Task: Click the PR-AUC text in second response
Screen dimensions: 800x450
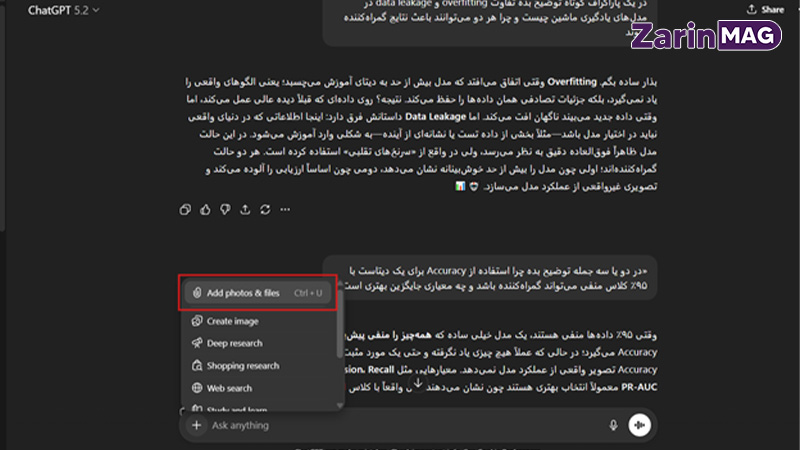Action: (x=639, y=387)
